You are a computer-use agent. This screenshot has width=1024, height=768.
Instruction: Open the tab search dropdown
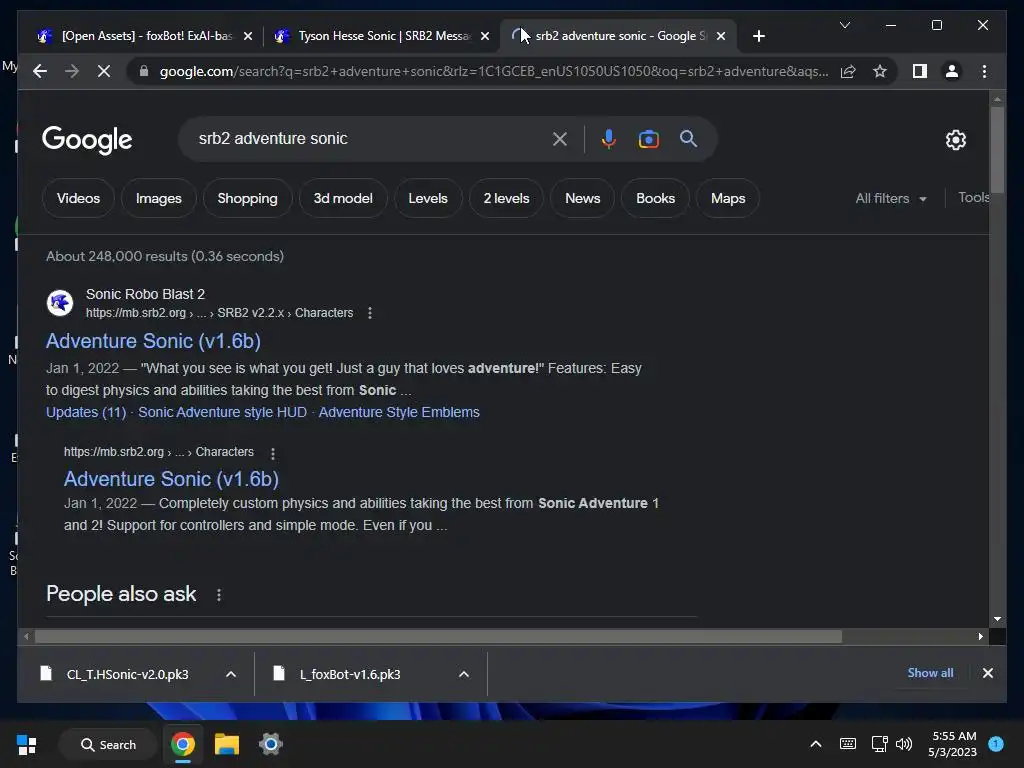844,25
